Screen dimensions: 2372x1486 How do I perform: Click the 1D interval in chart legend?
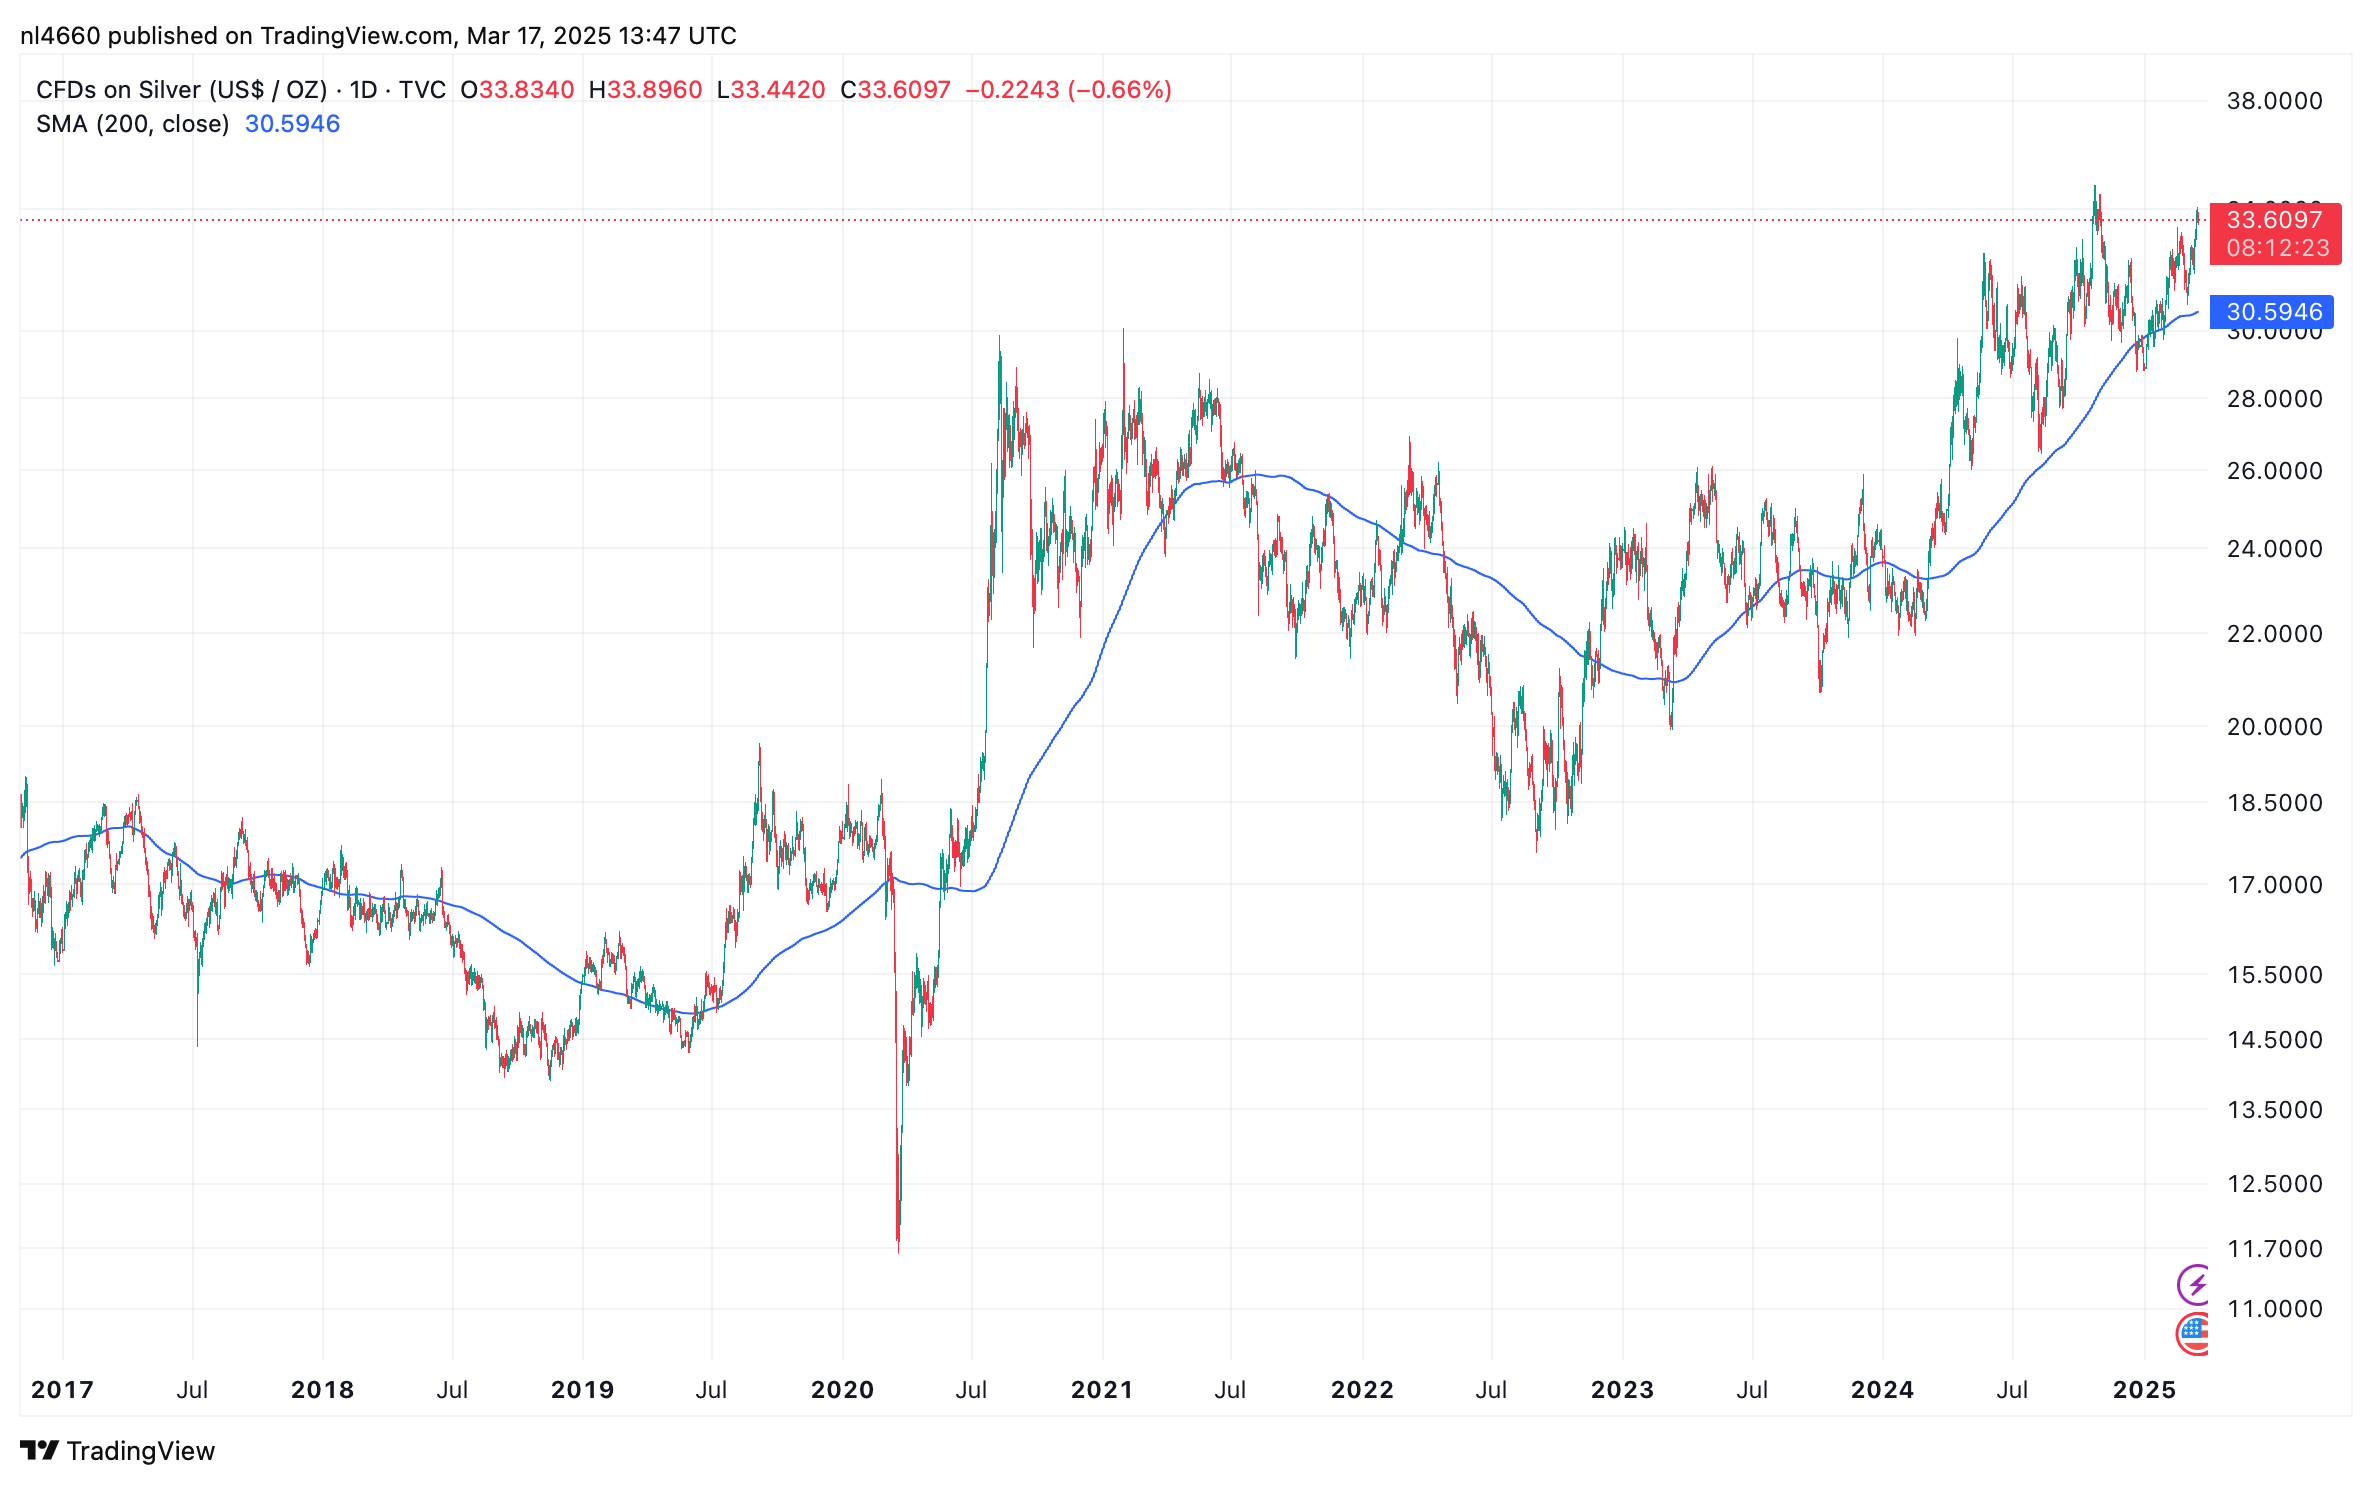coord(363,90)
